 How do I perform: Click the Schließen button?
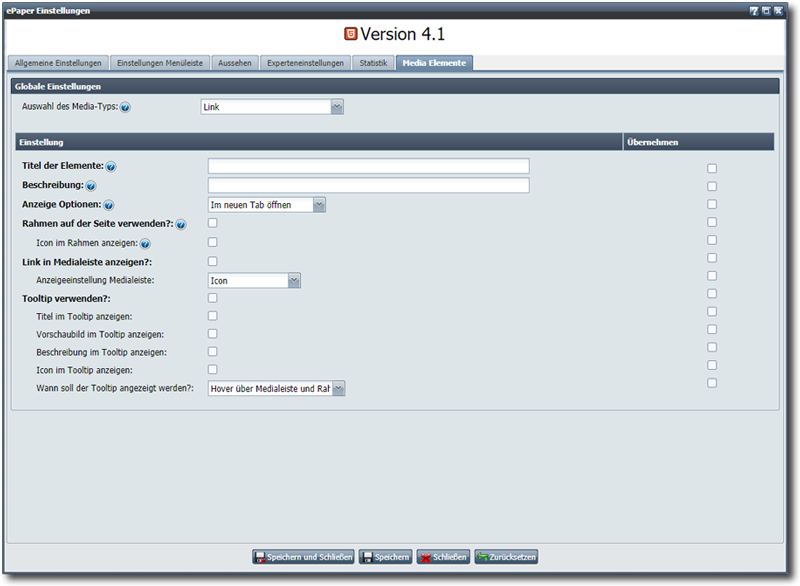443,557
